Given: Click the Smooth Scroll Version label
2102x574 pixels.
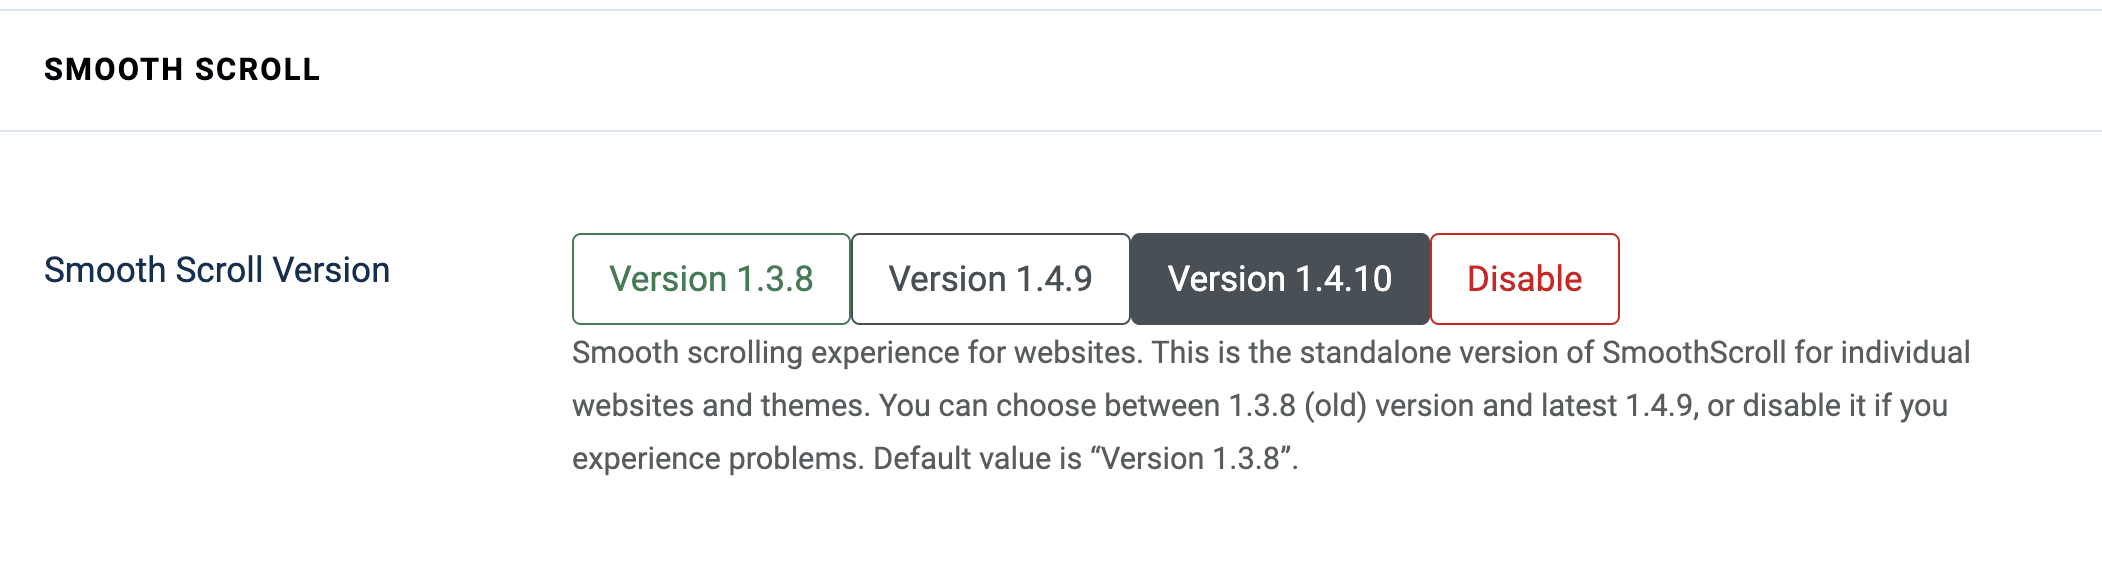Looking at the screenshot, I should coord(217,270).
